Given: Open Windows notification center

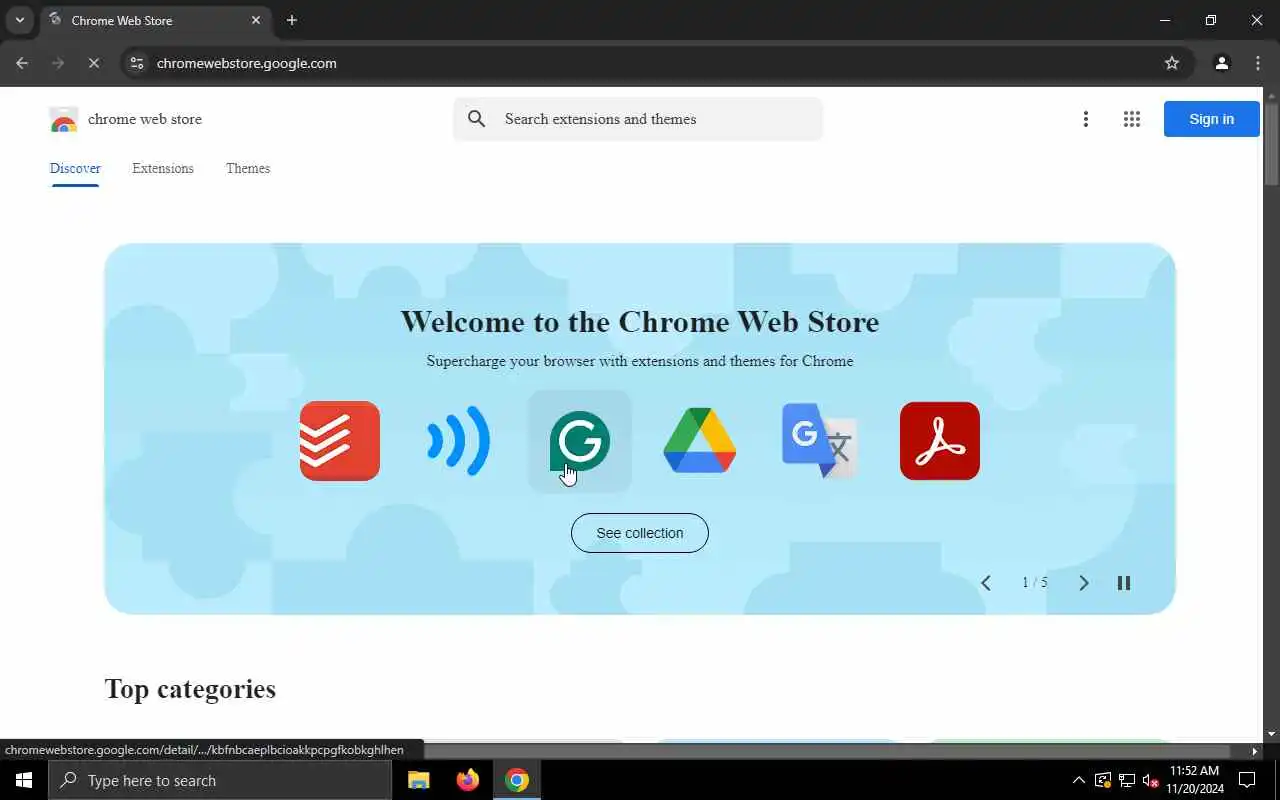Looking at the screenshot, I should point(1247,780).
